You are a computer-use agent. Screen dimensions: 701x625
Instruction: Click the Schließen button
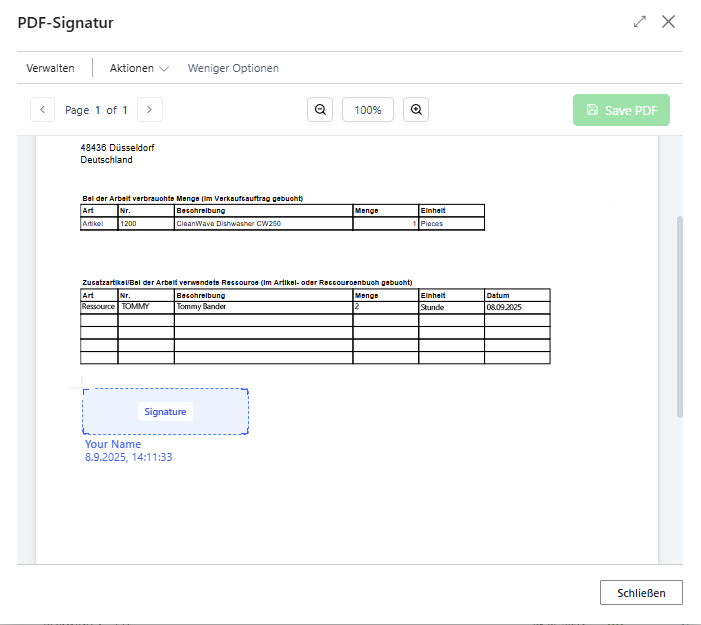tap(641, 593)
